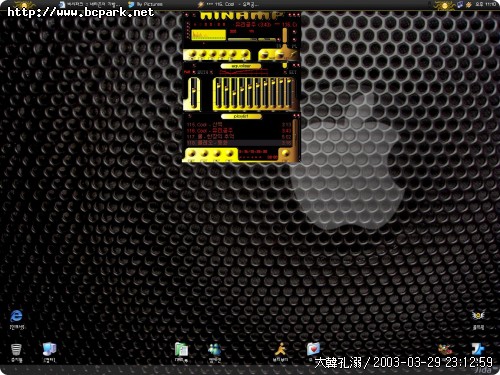Image resolution: width=500 pixels, height=375 pixels.
Task: Click the equalizer title bar label
Action: (241, 66)
